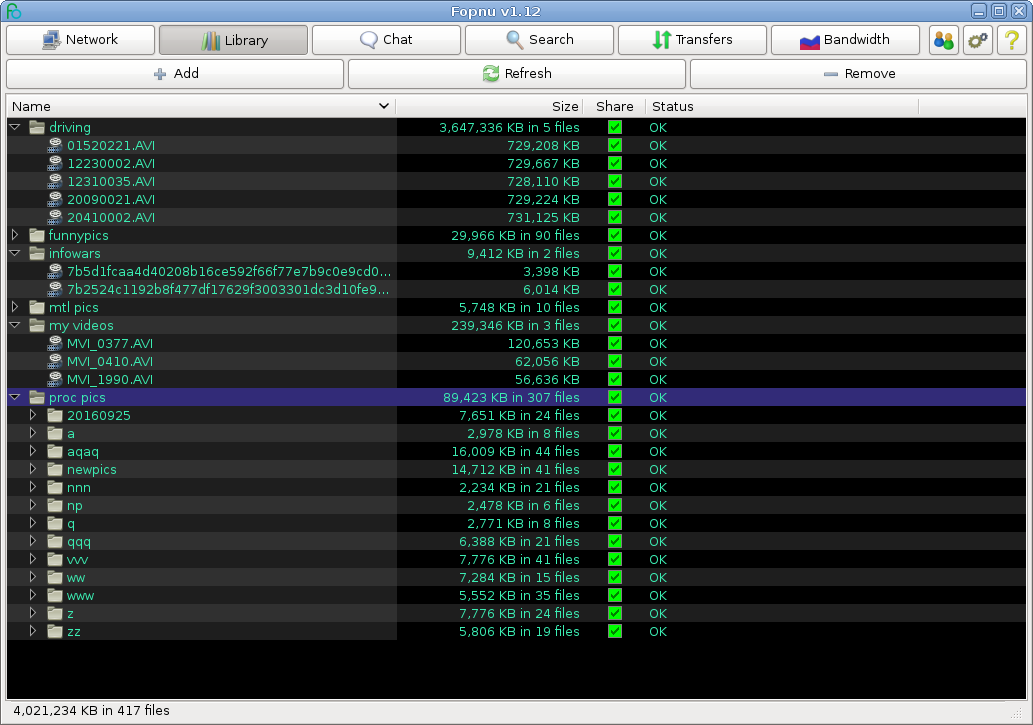Click the yellow question mark help icon
The image size is (1033, 725).
click(x=1011, y=40)
